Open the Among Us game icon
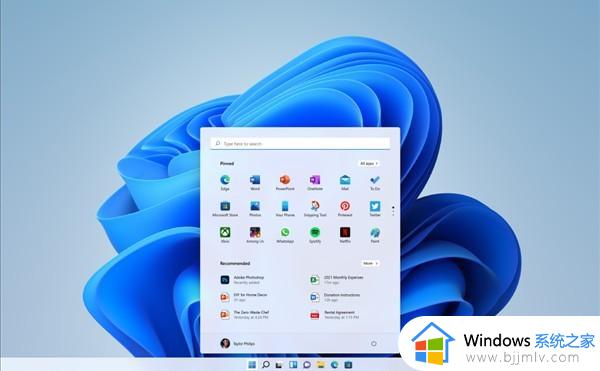 pyautogui.click(x=255, y=235)
